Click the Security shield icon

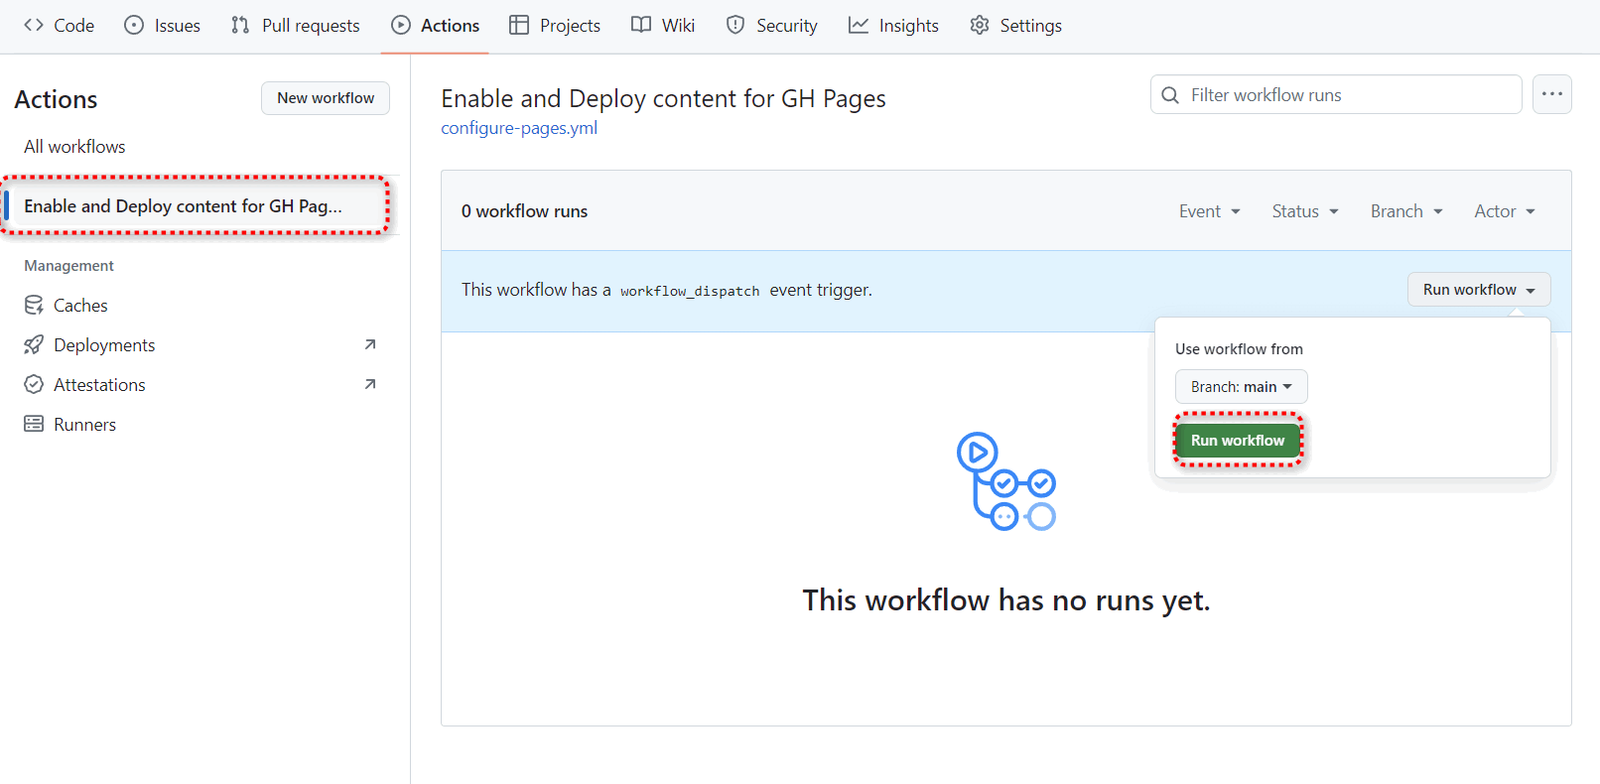736,25
